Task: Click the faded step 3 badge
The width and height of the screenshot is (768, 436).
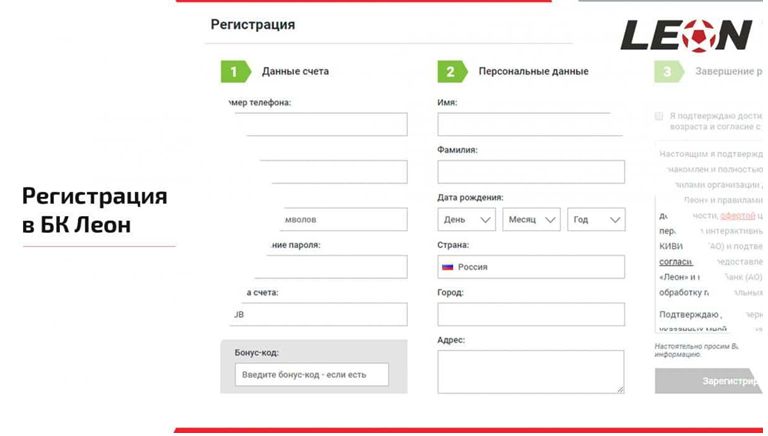Action: (x=669, y=72)
